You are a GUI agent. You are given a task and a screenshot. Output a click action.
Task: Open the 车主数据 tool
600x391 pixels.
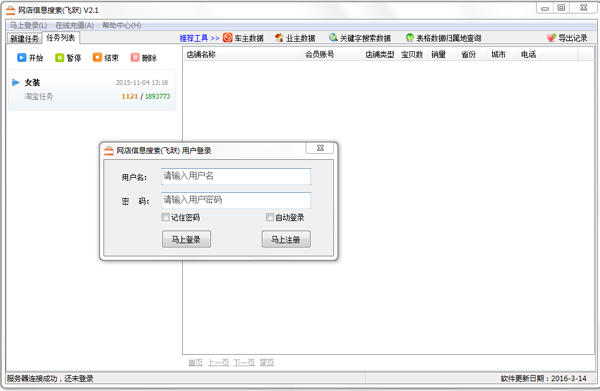point(243,38)
